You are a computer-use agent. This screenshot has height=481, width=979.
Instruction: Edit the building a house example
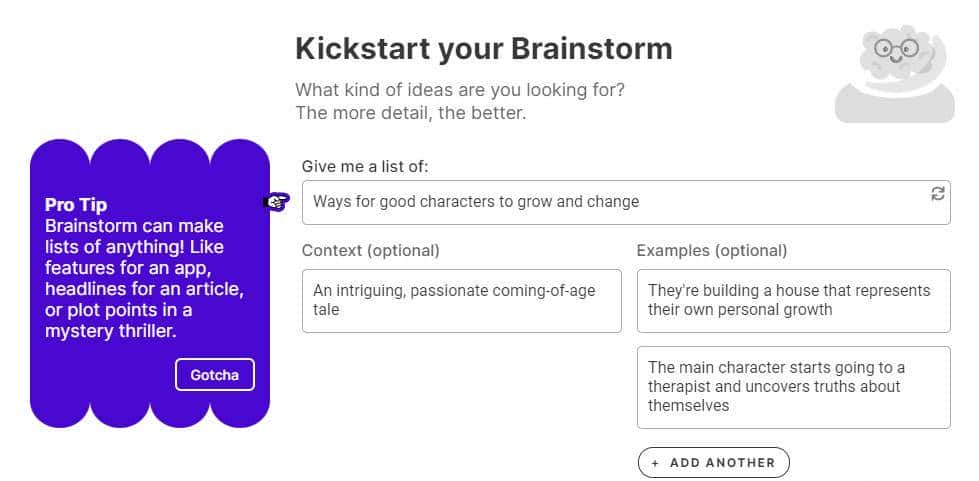(x=793, y=300)
